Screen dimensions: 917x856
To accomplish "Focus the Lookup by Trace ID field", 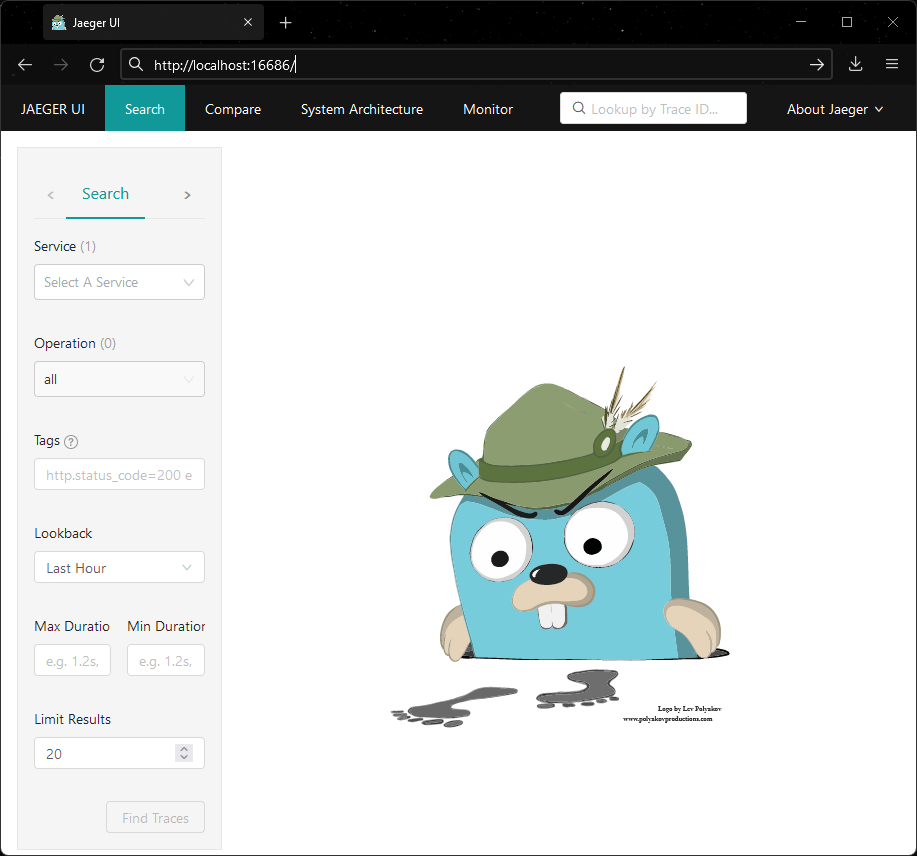I will (653, 108).
